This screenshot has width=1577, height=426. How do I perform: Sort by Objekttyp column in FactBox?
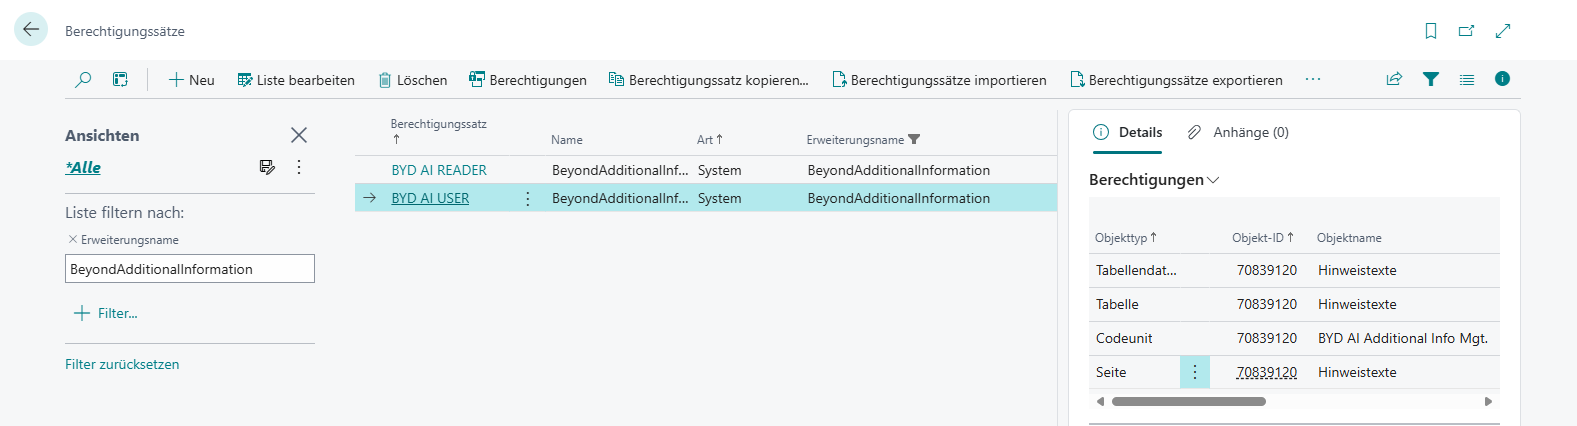(1125, 238)
